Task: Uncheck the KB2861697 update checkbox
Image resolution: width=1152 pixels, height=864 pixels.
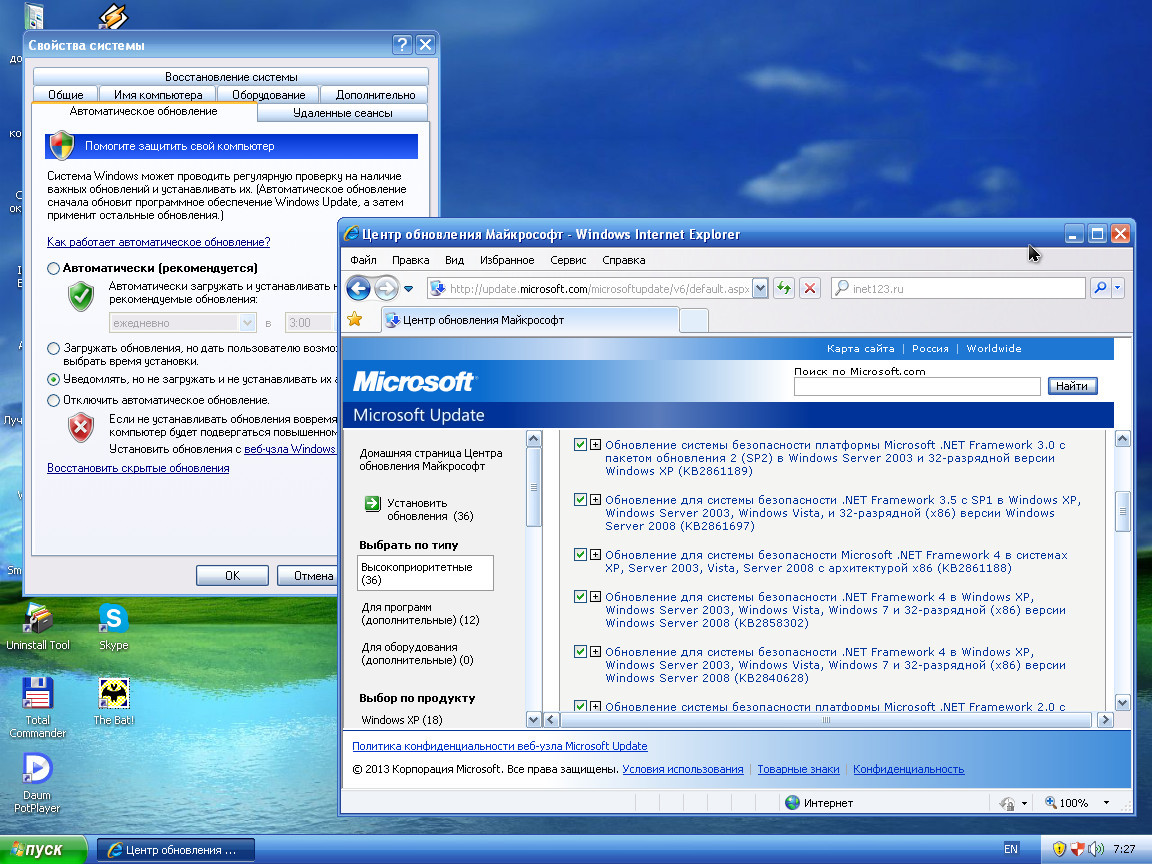Action: [x=580, y=500]
